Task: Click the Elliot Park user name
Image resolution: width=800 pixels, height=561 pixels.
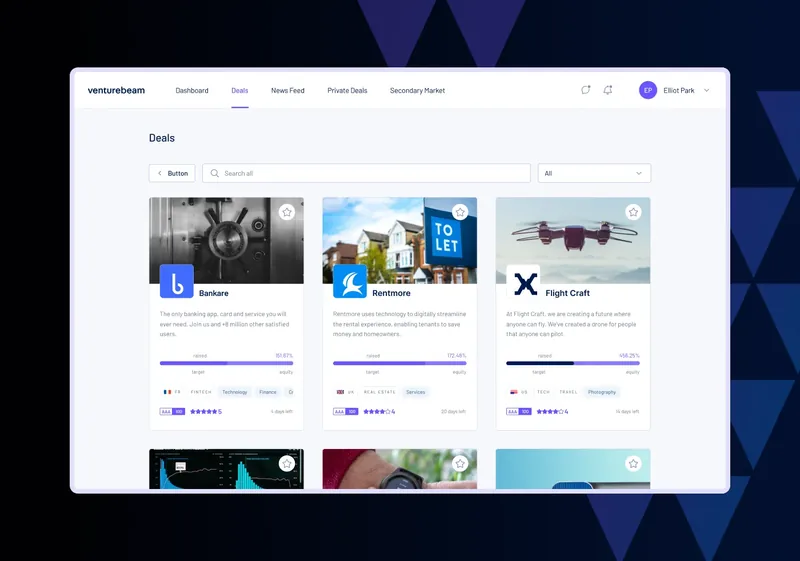Action: coord(679,90)
